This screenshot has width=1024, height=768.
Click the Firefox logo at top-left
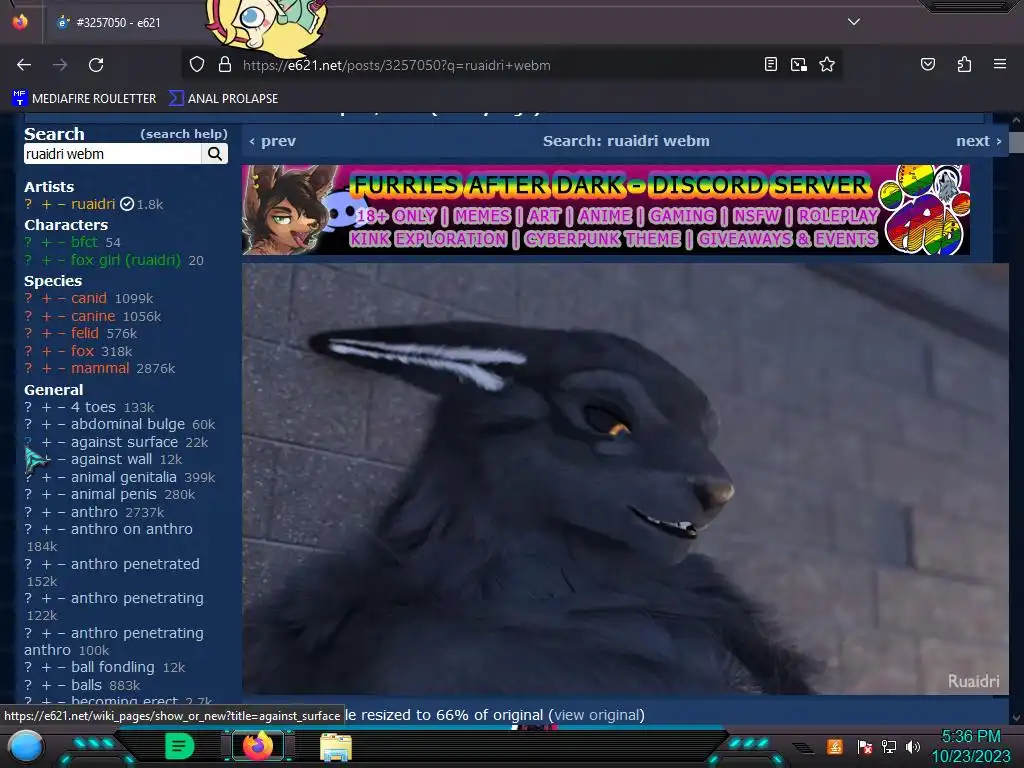pyautogui.click(x=20, y=22)
